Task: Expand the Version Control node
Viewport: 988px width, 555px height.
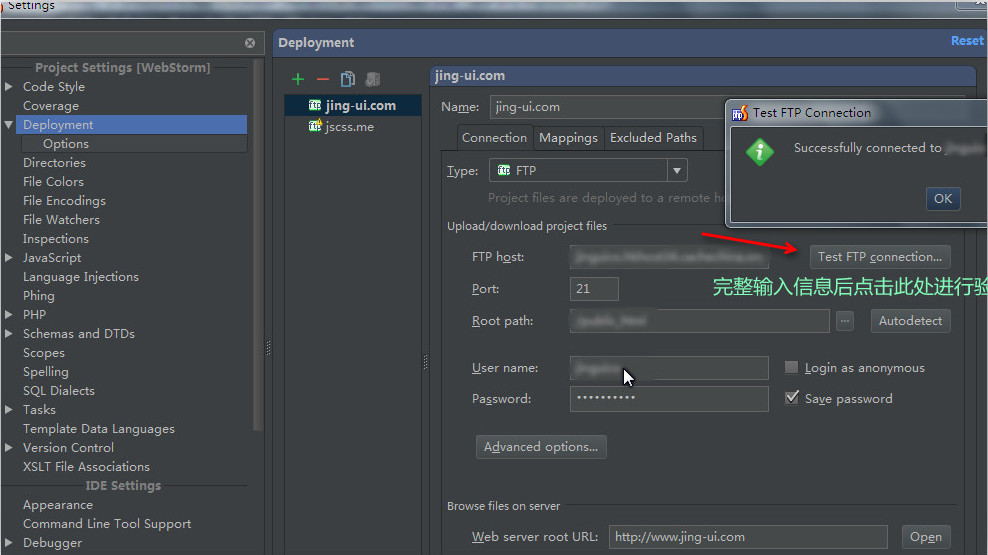Action: pyautogui.click(x=9, y=448)
